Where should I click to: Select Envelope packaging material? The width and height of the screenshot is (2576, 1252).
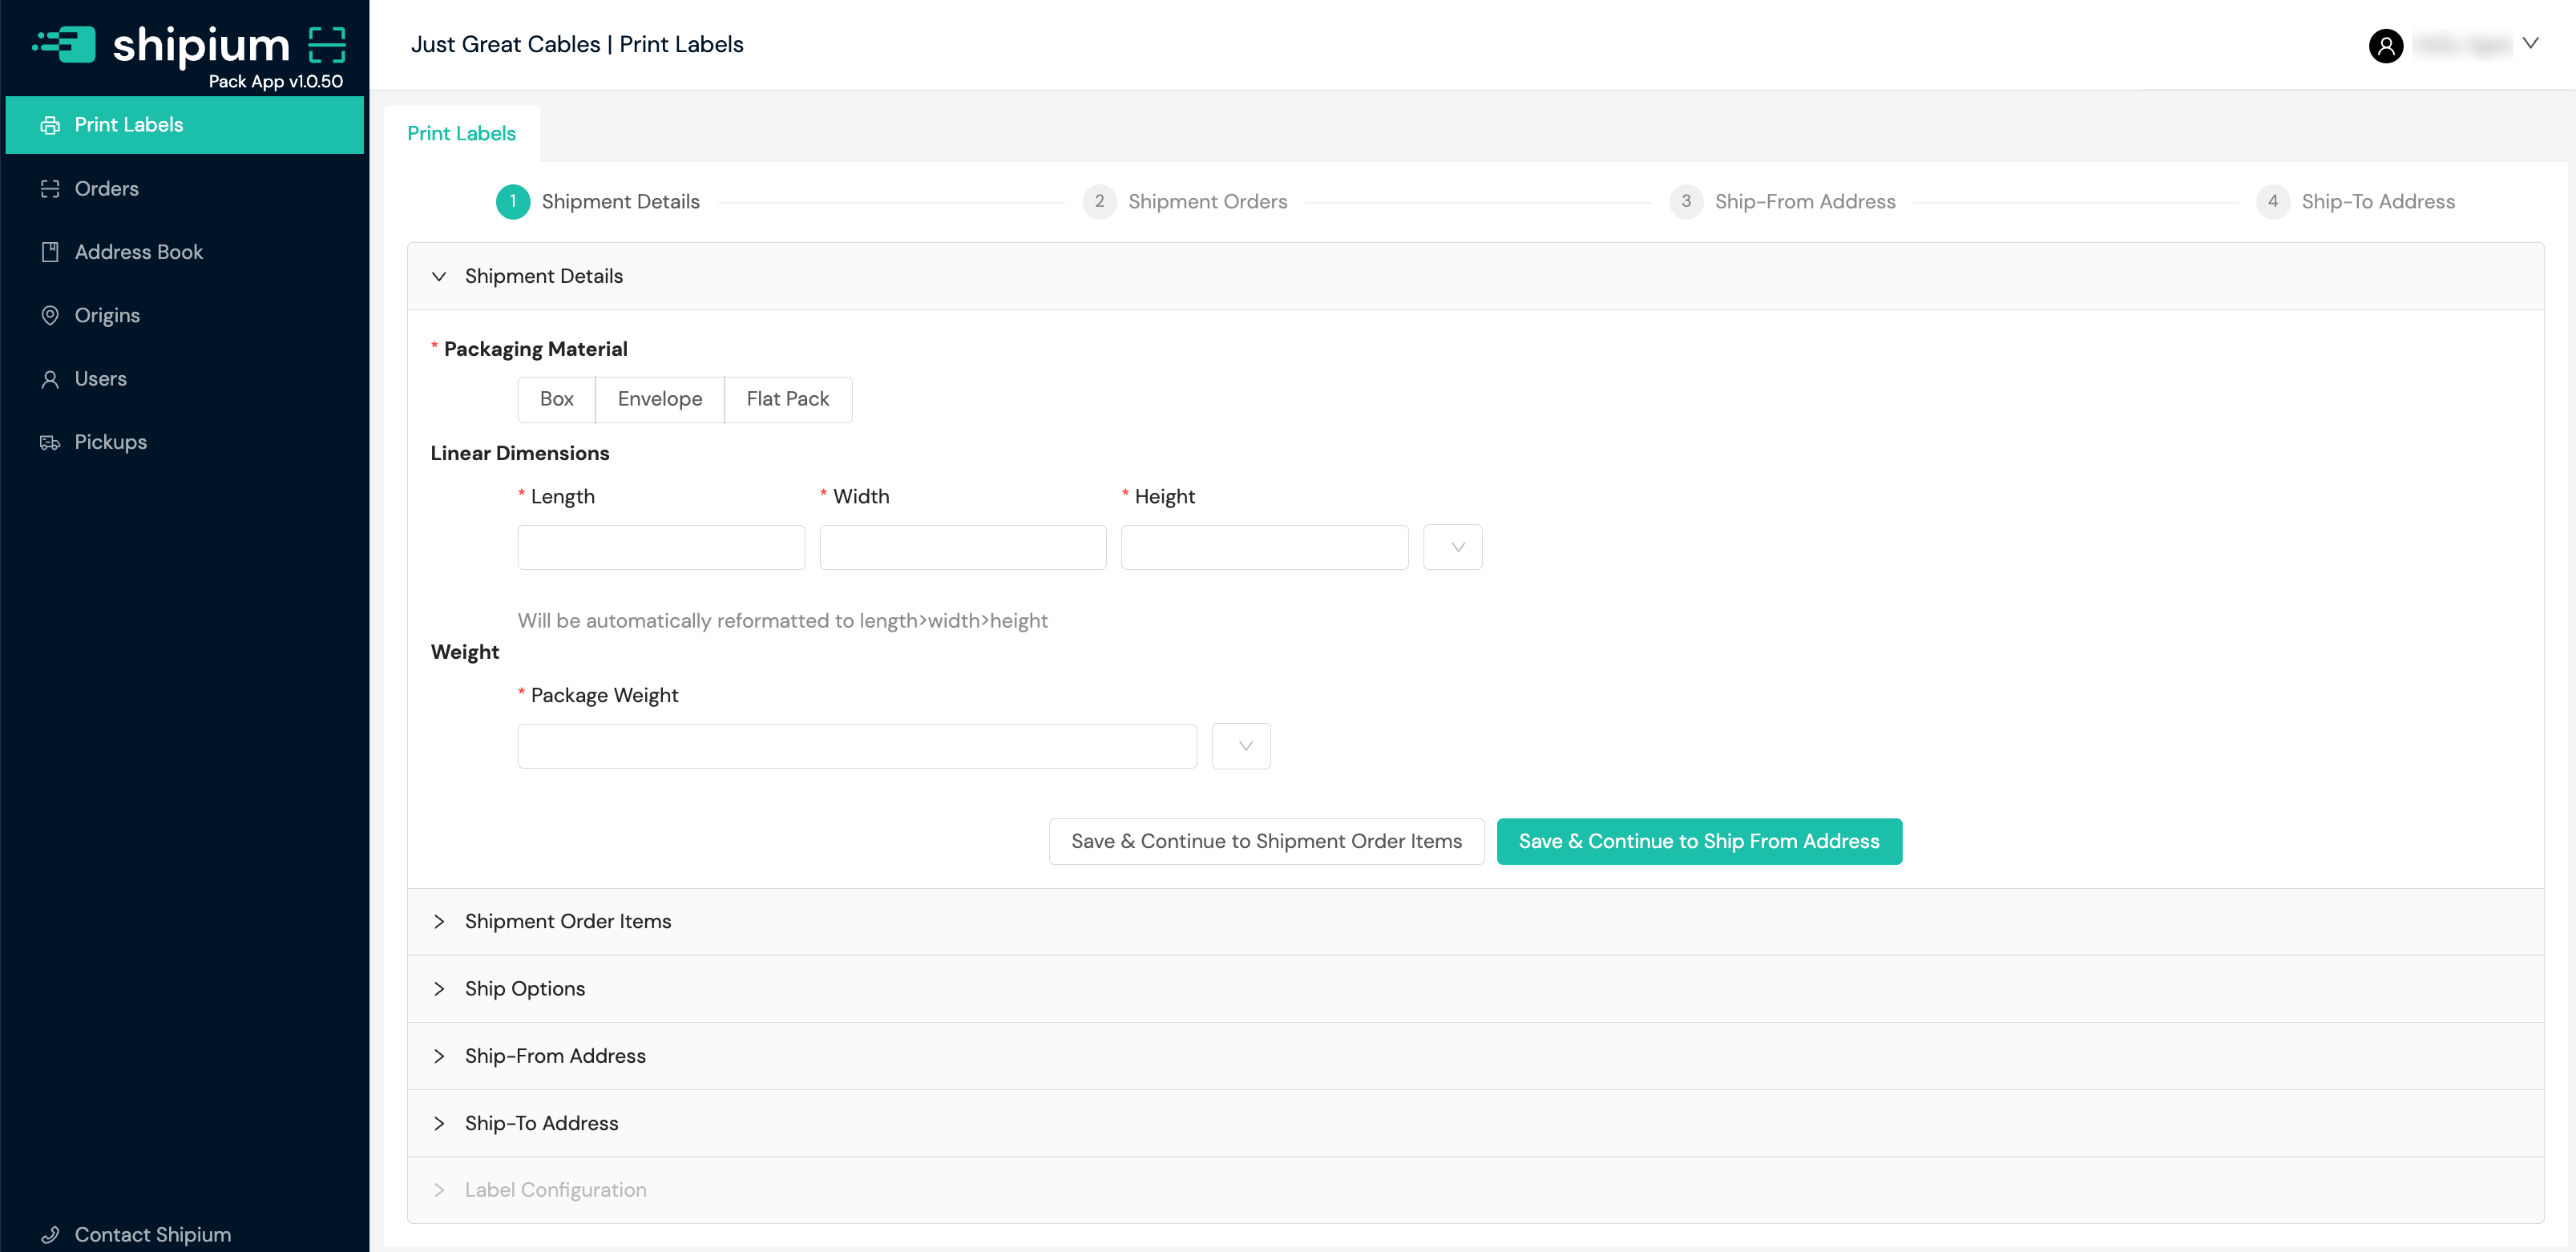point(659,399)
